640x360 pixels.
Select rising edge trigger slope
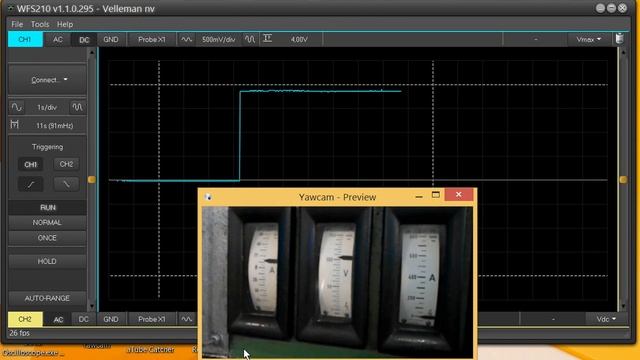31,184
